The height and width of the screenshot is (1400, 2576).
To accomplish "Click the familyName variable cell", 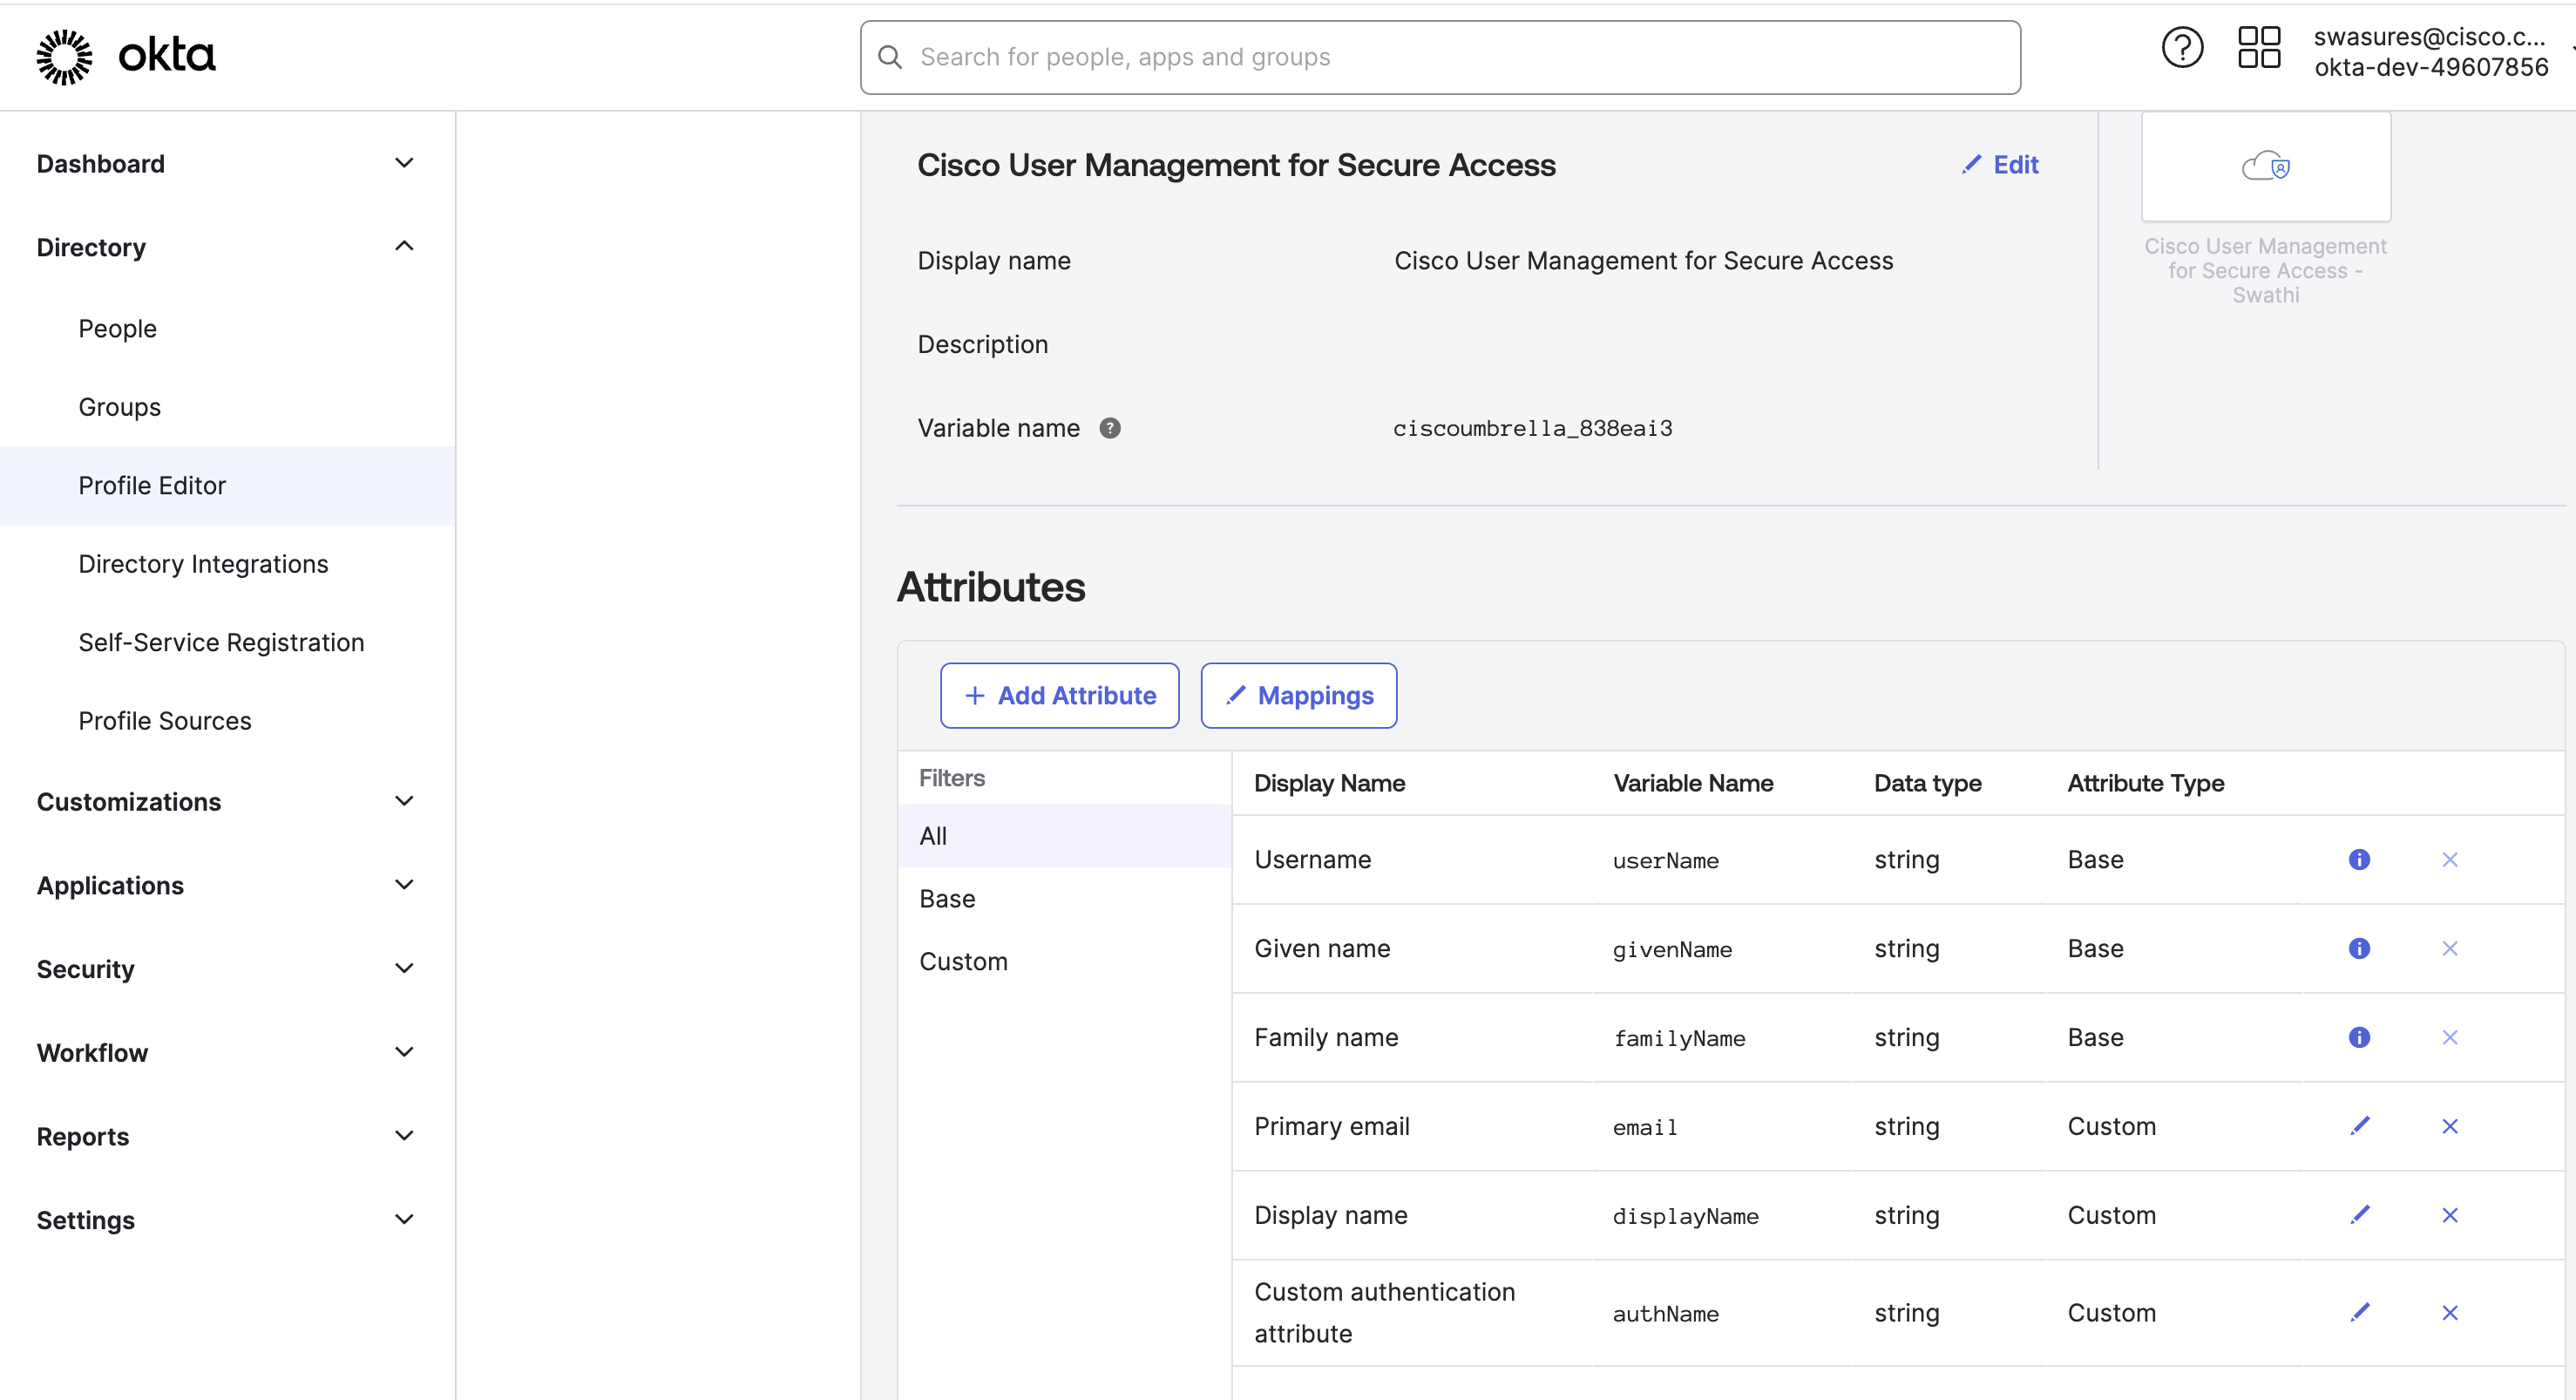I will click(1678, 1039).
